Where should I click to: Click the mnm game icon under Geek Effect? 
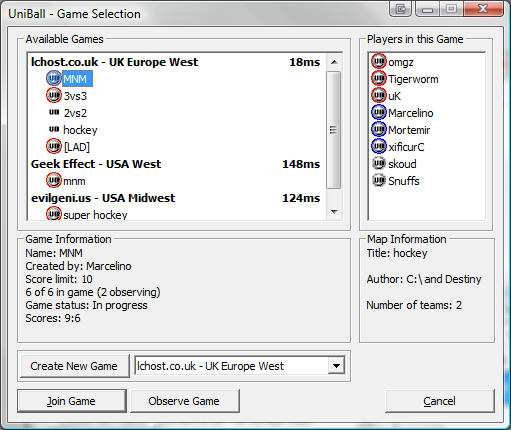tap(54, 181)
